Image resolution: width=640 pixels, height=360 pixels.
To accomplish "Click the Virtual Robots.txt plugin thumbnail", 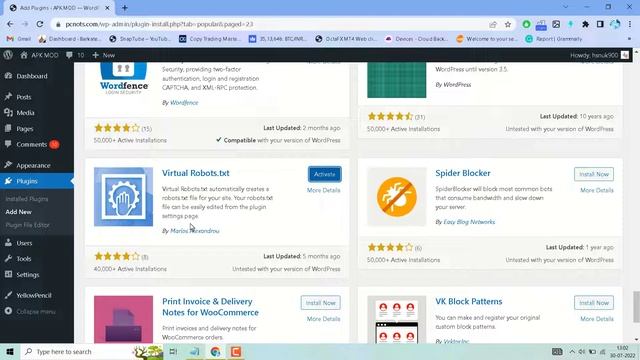I will [x=123, y=197].
